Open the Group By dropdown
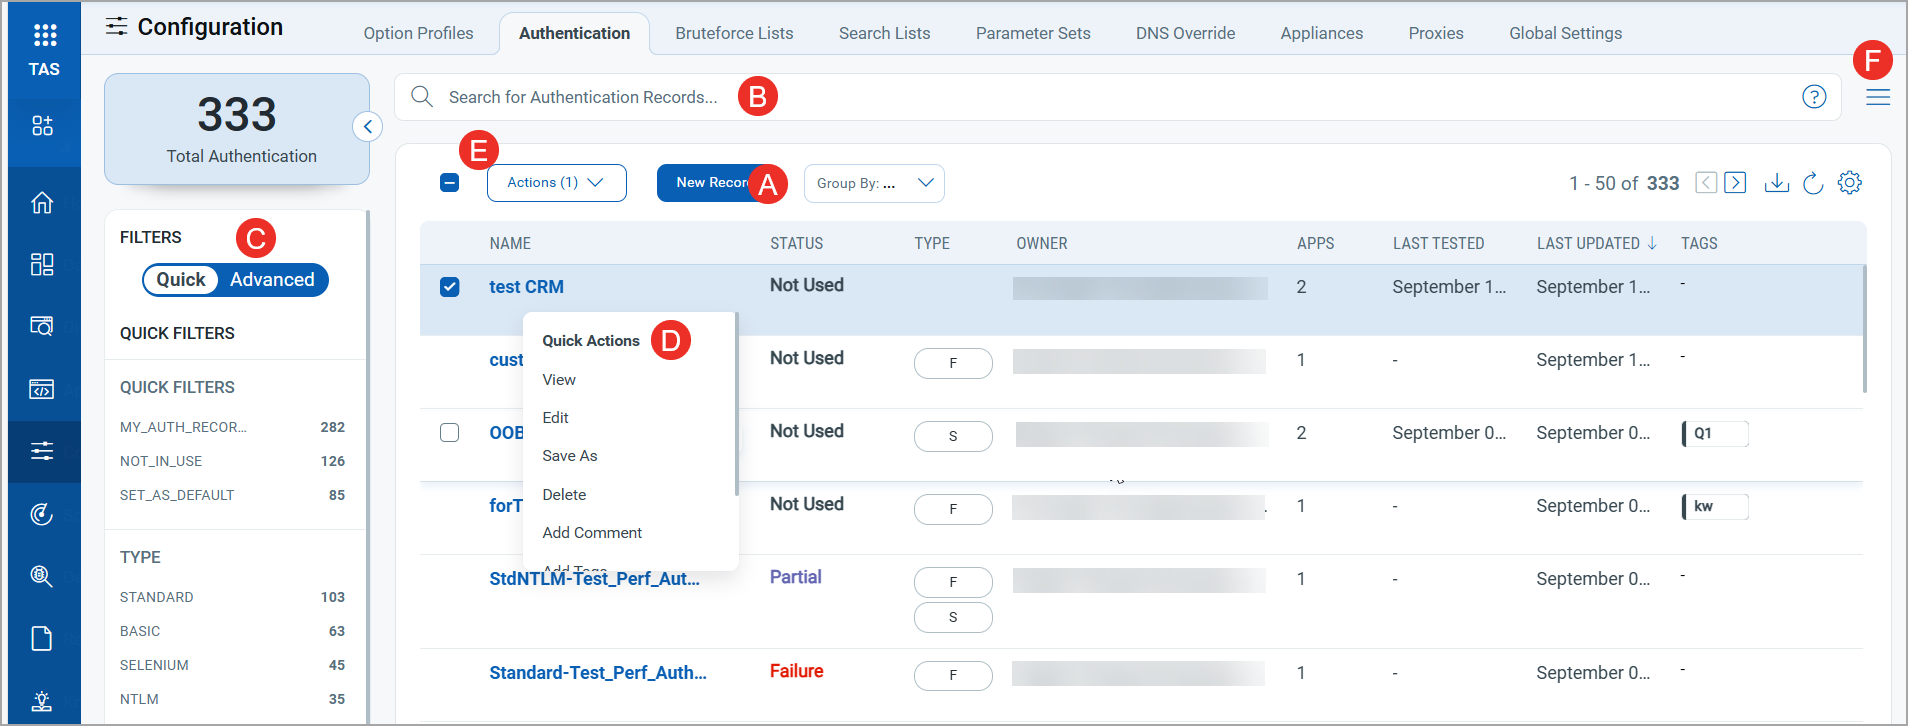 pyautogui.click(x=873, y=183)
